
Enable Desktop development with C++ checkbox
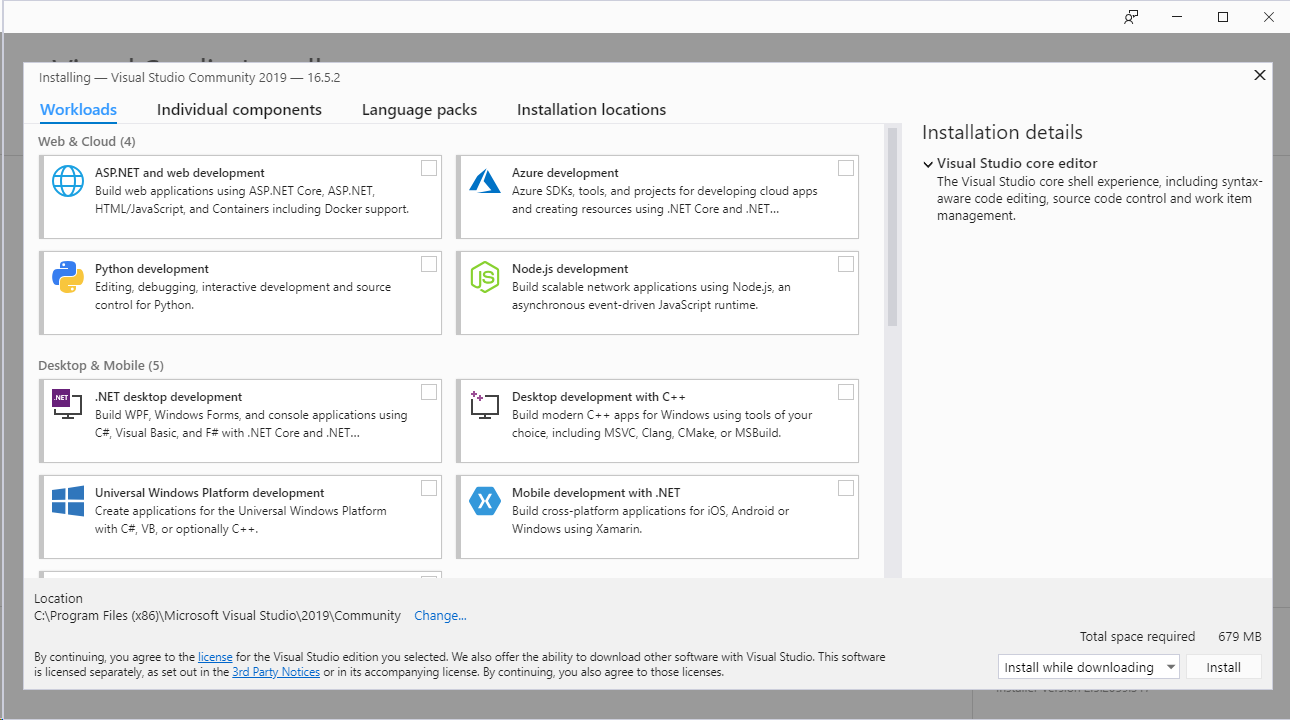846,392
